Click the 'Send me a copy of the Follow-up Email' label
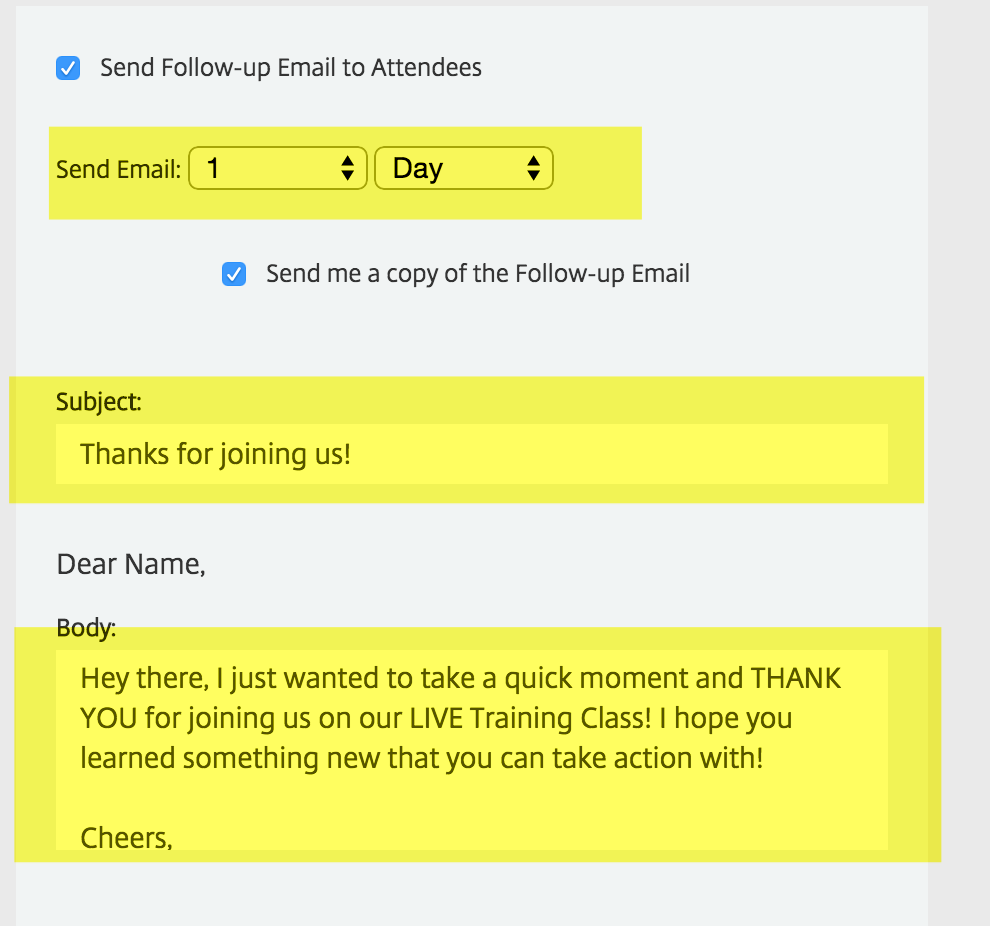990x926 pixels. 477,274
